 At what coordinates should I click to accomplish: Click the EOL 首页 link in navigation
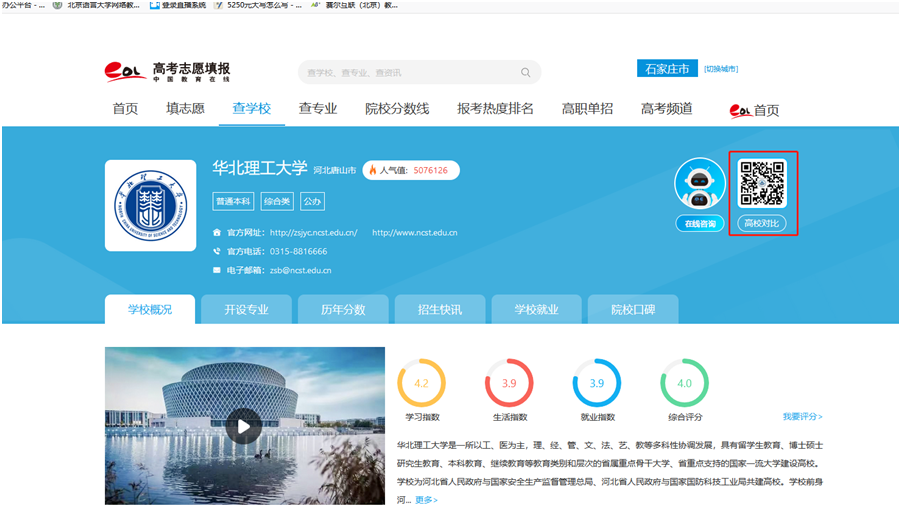754,110
